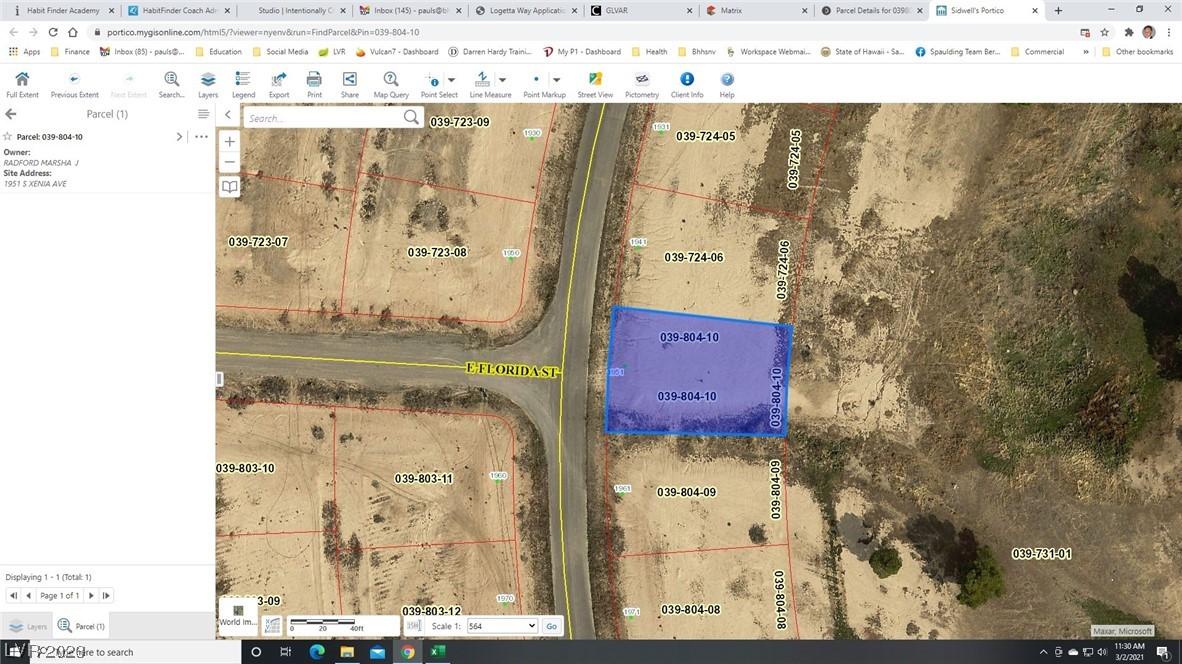Open a new browser tab

pos(1058,11)
